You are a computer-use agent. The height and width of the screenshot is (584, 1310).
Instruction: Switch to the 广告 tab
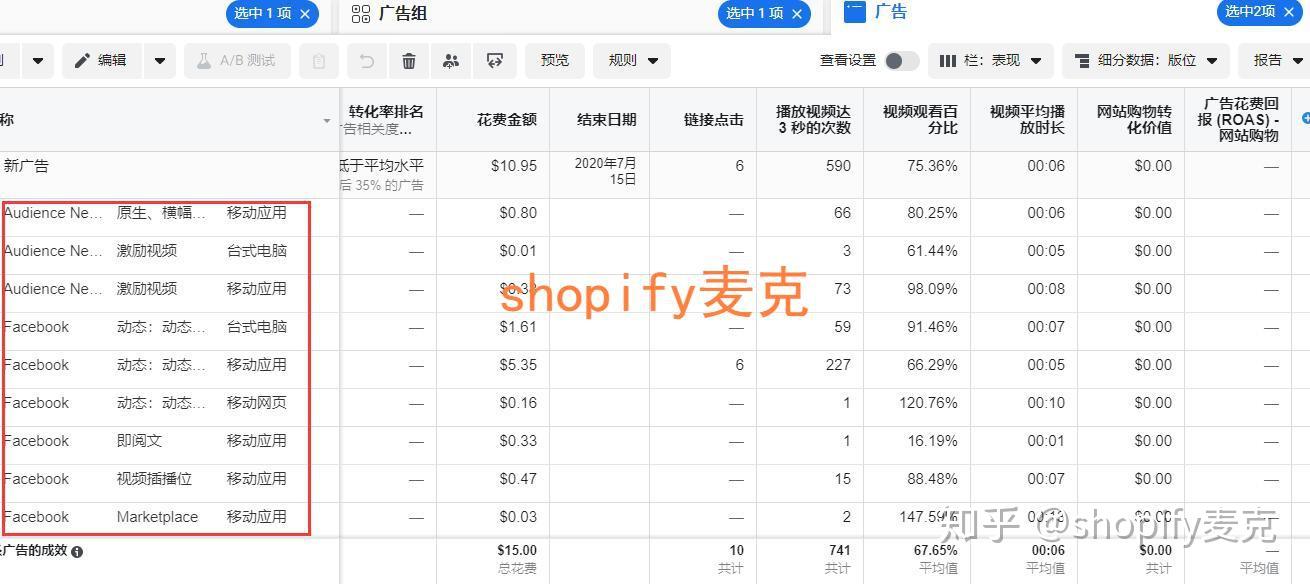[x=891, y=12]
